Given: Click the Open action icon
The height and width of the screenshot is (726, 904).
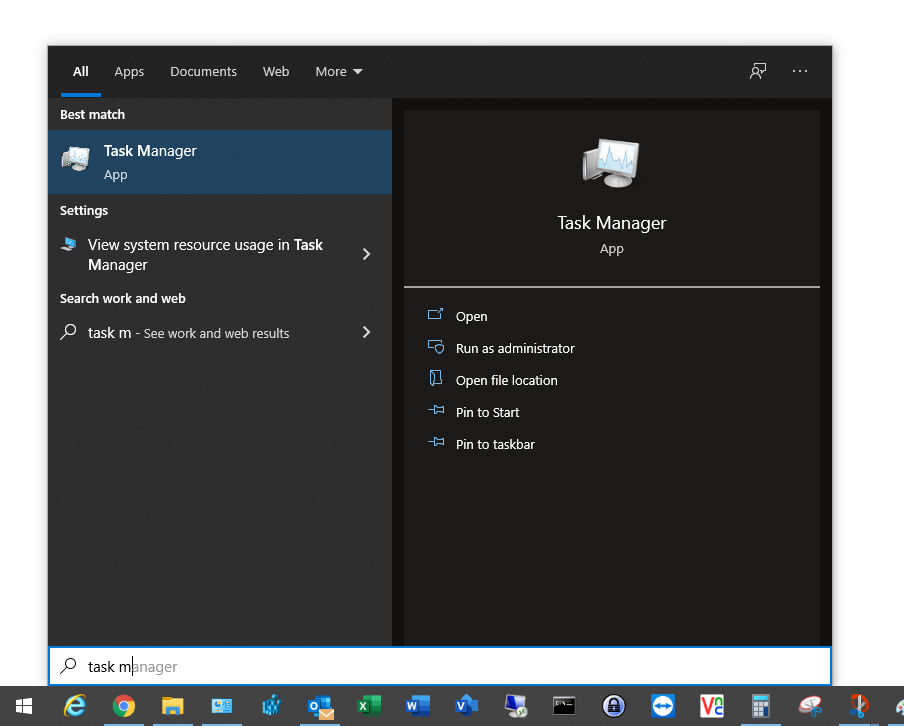Looking at the screenshot, I should [435, 314].
